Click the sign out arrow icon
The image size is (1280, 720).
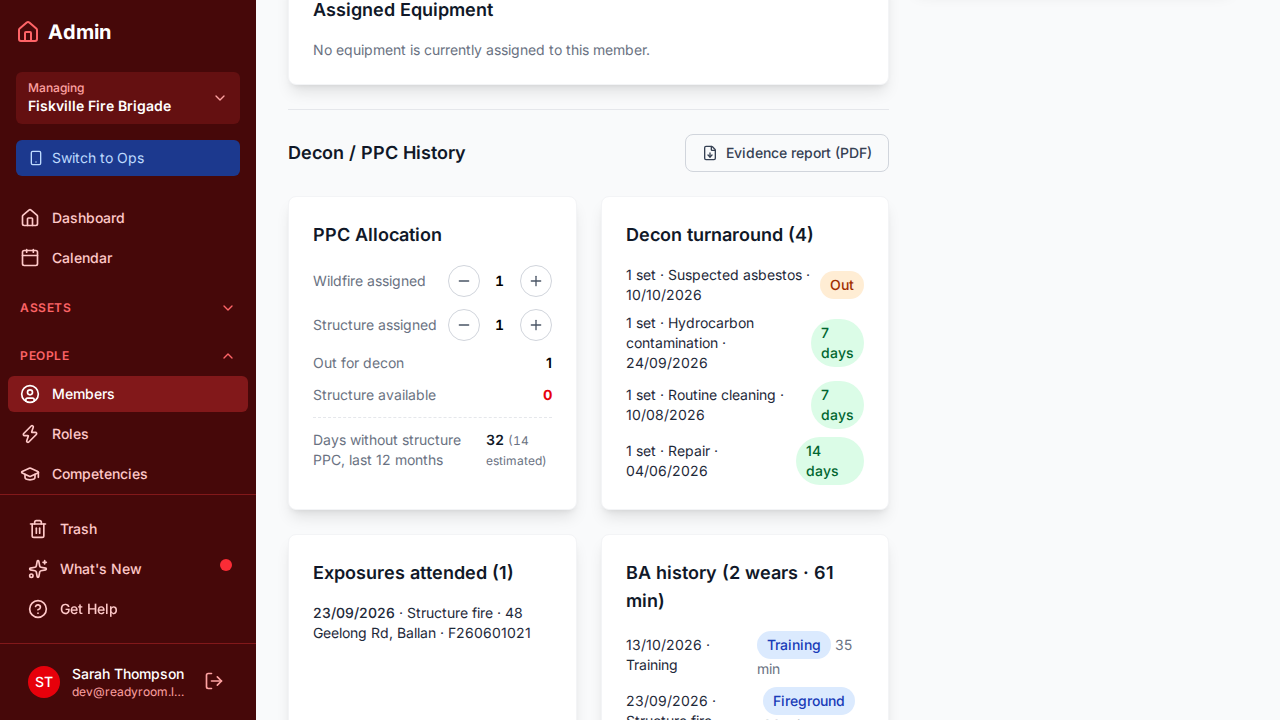[214, 681]
